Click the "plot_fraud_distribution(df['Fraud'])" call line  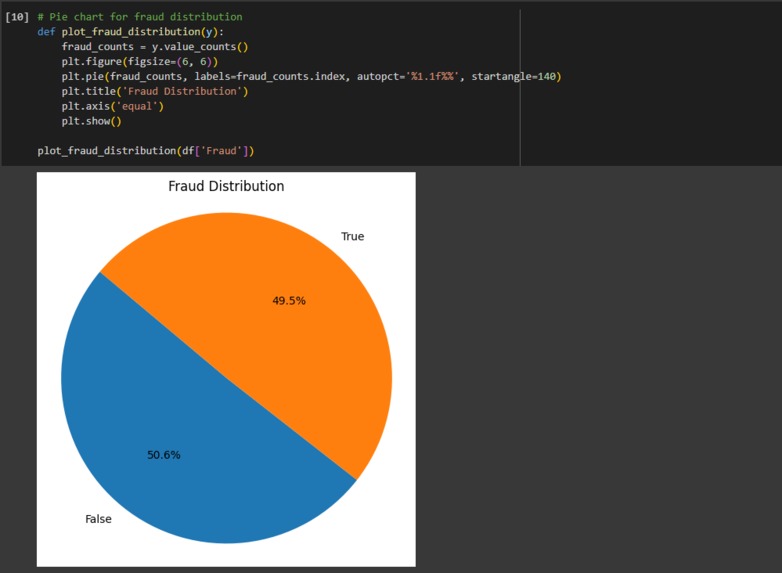(x=146, y=151)
